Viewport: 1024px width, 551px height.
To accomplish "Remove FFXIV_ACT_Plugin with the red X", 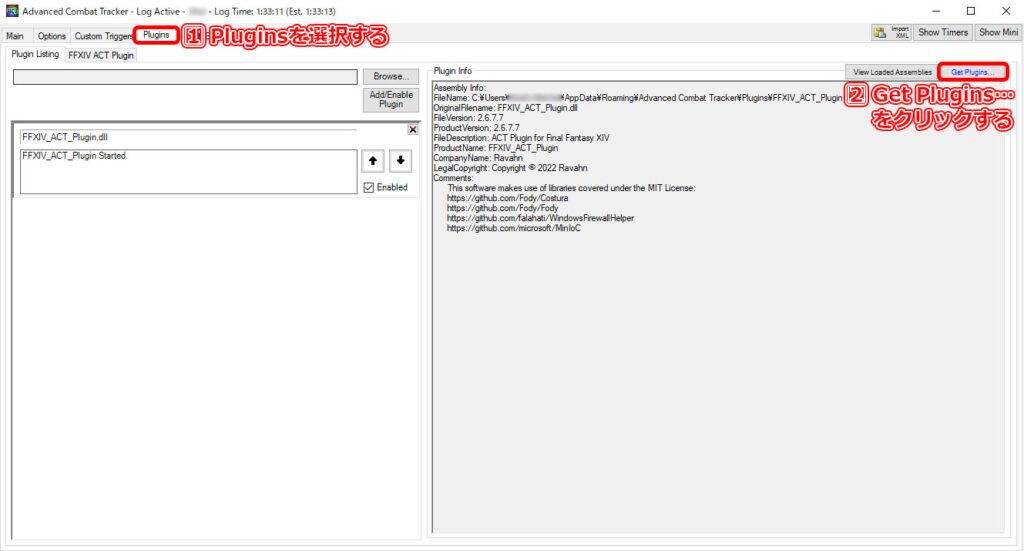I will (x=413, y=130).
